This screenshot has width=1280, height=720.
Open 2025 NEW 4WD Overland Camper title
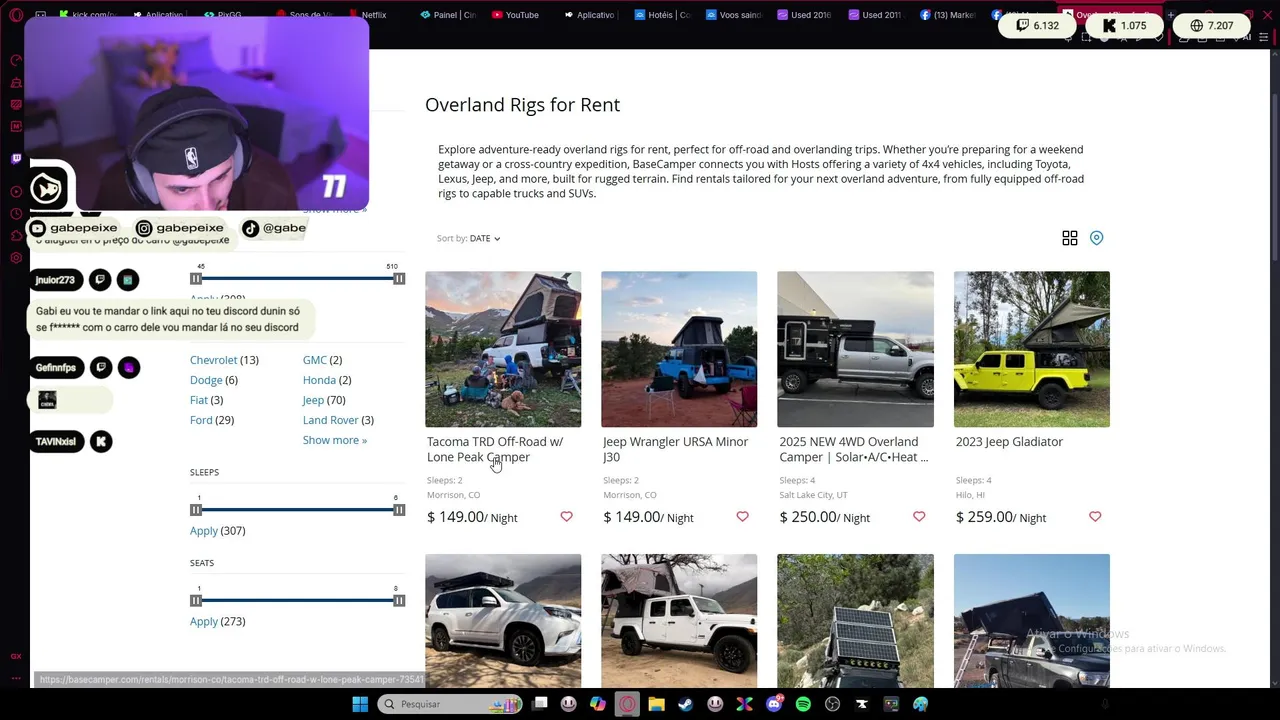coord(853,449)
